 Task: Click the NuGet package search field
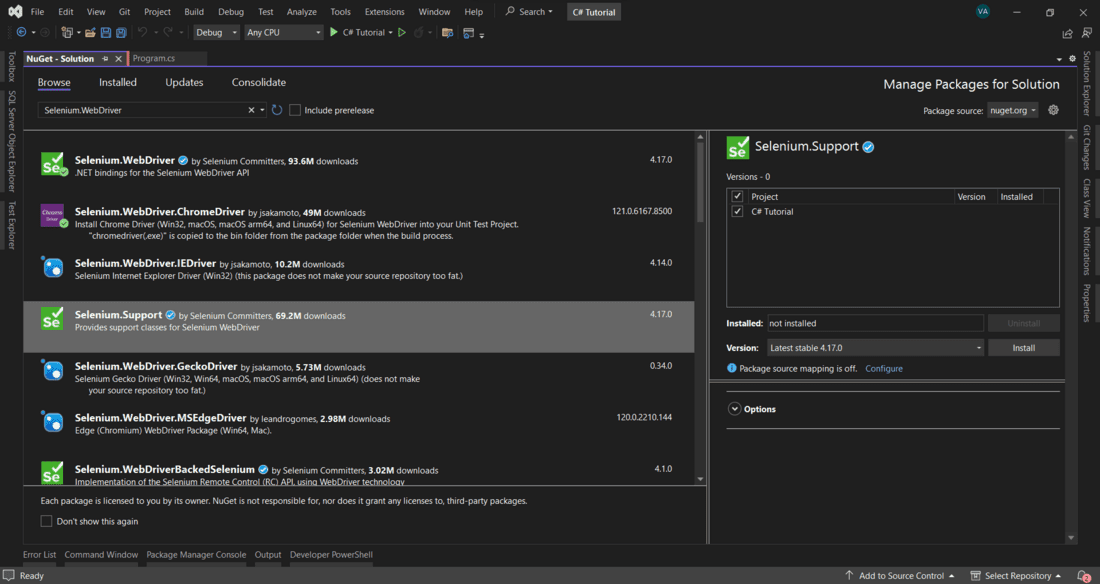144,110
